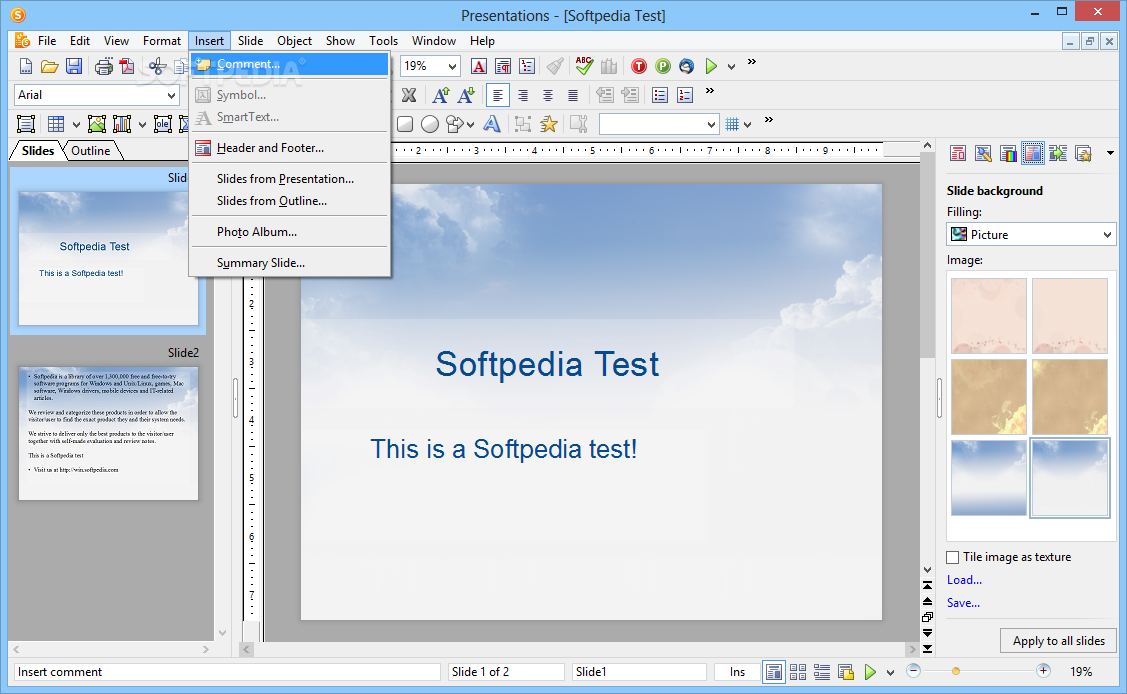Export to PDF using the PDF icon
Image resolution: width=1127 pixels, height=694 pixels.
pyautogui.click(x=127, y=67)
